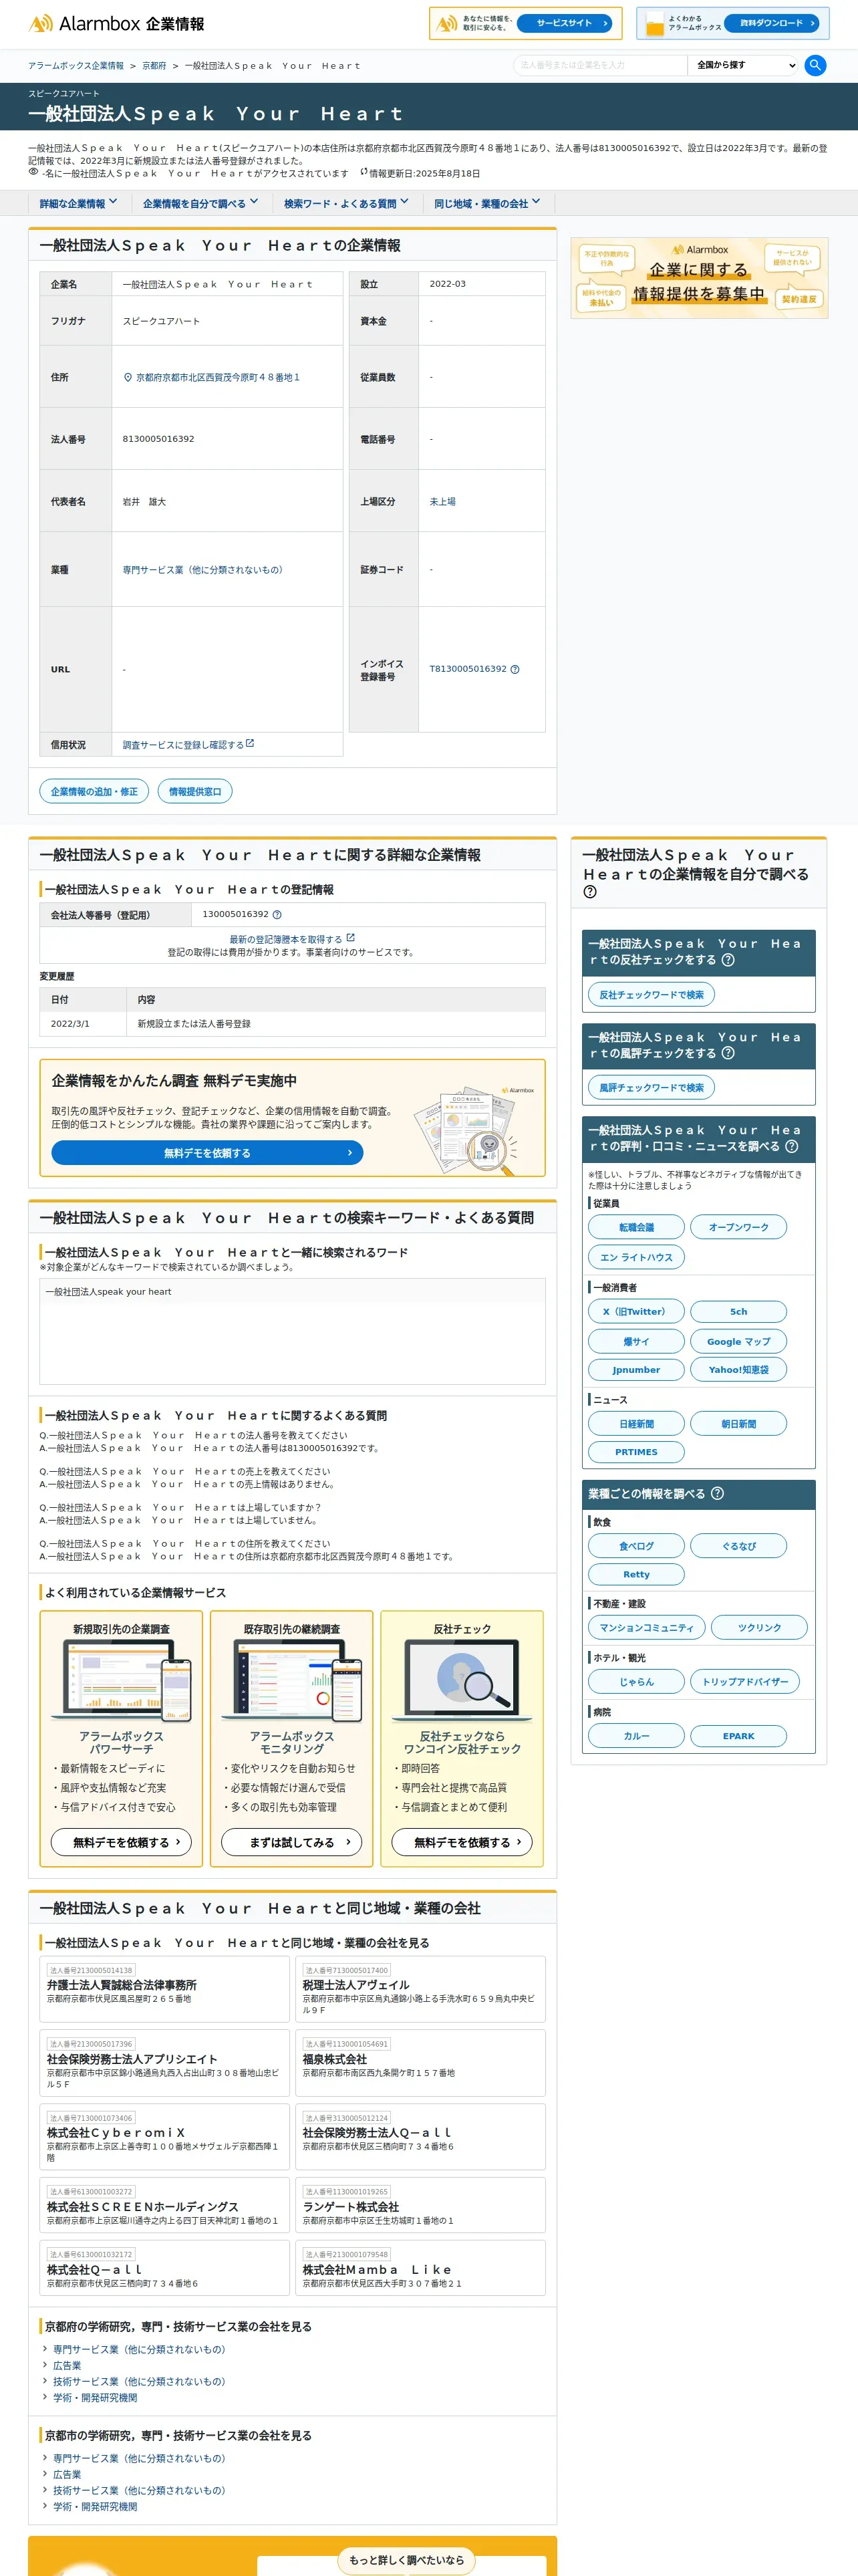Click the サービスサイト banner button

pos(564,23)
